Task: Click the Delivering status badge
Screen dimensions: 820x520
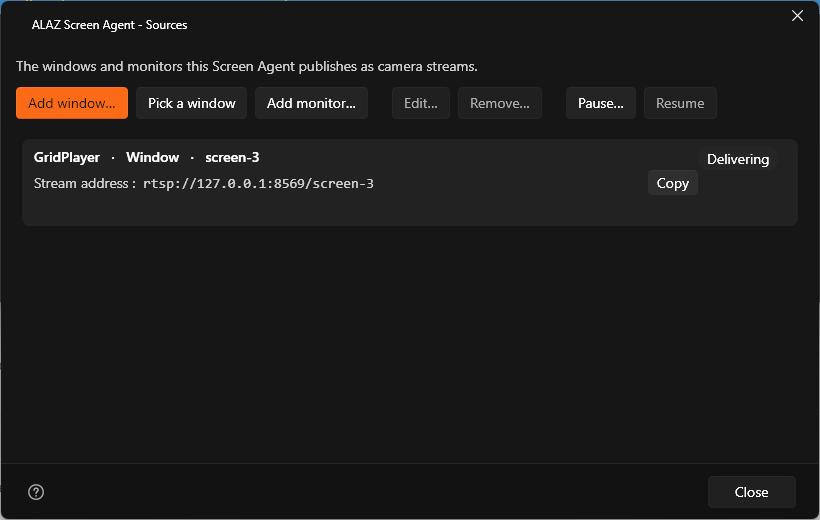Action: (x=738, y=159)
